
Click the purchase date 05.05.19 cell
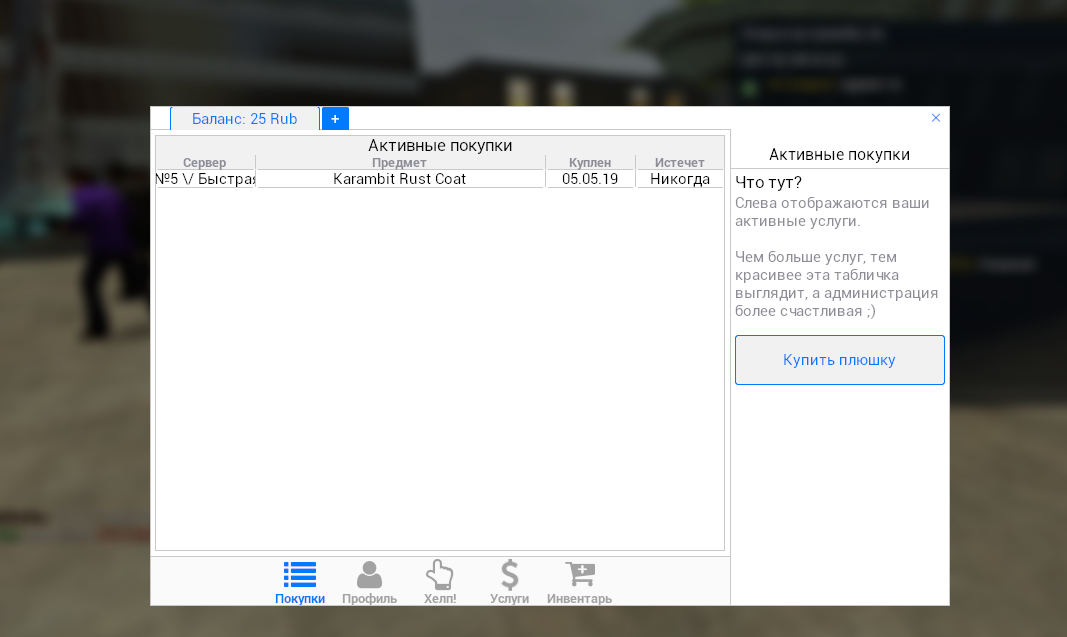tap(590, 179)
